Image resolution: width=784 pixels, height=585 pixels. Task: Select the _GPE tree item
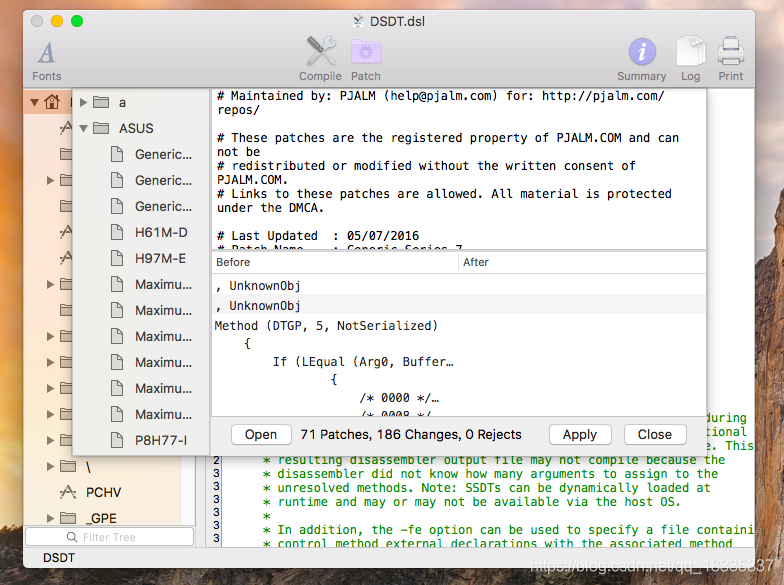pos(103,518)
